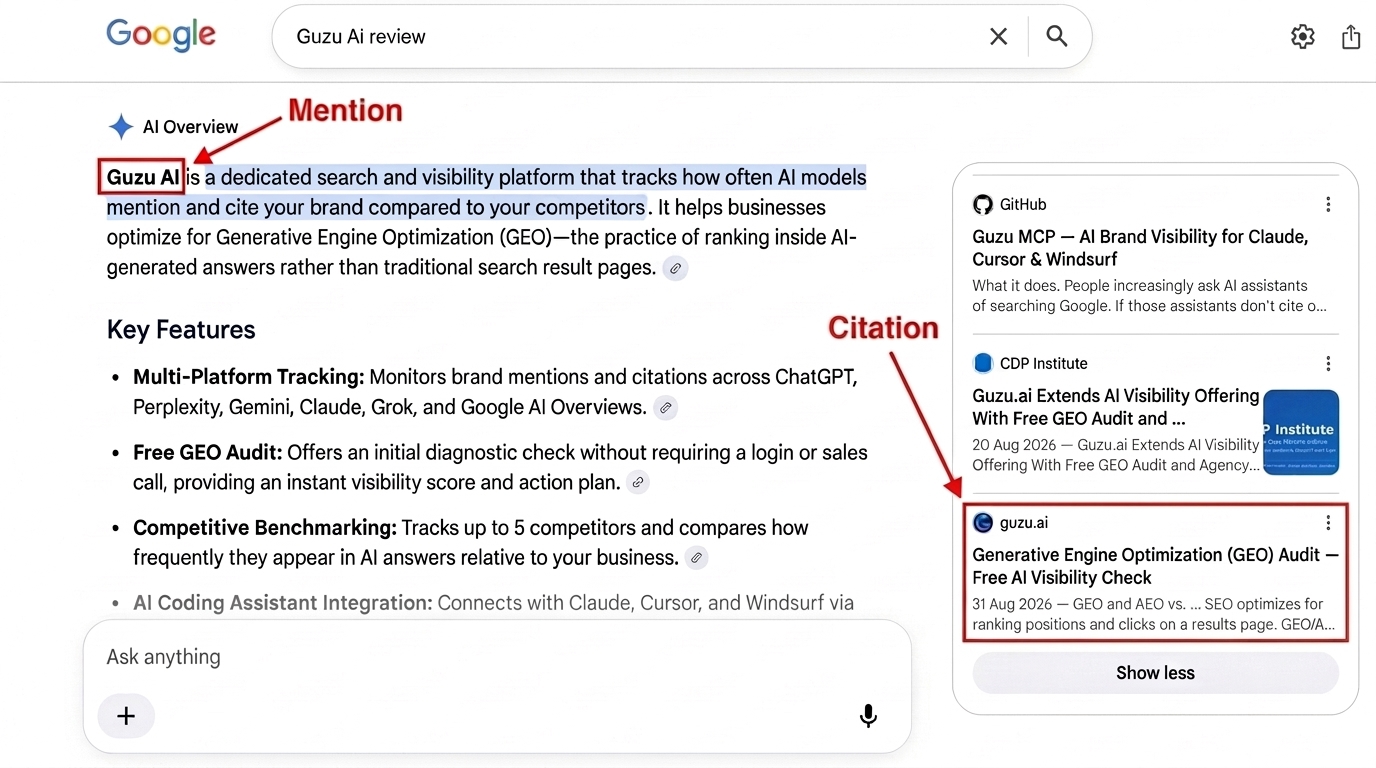Click the Google logo
Screen dimensions: 1376x768
[x=161, y=35]
